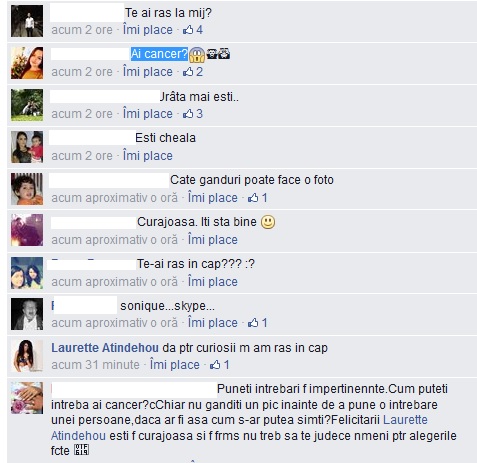
Task: Click 'acum 31 minute' timestamp
Action: tap(95, 365)
